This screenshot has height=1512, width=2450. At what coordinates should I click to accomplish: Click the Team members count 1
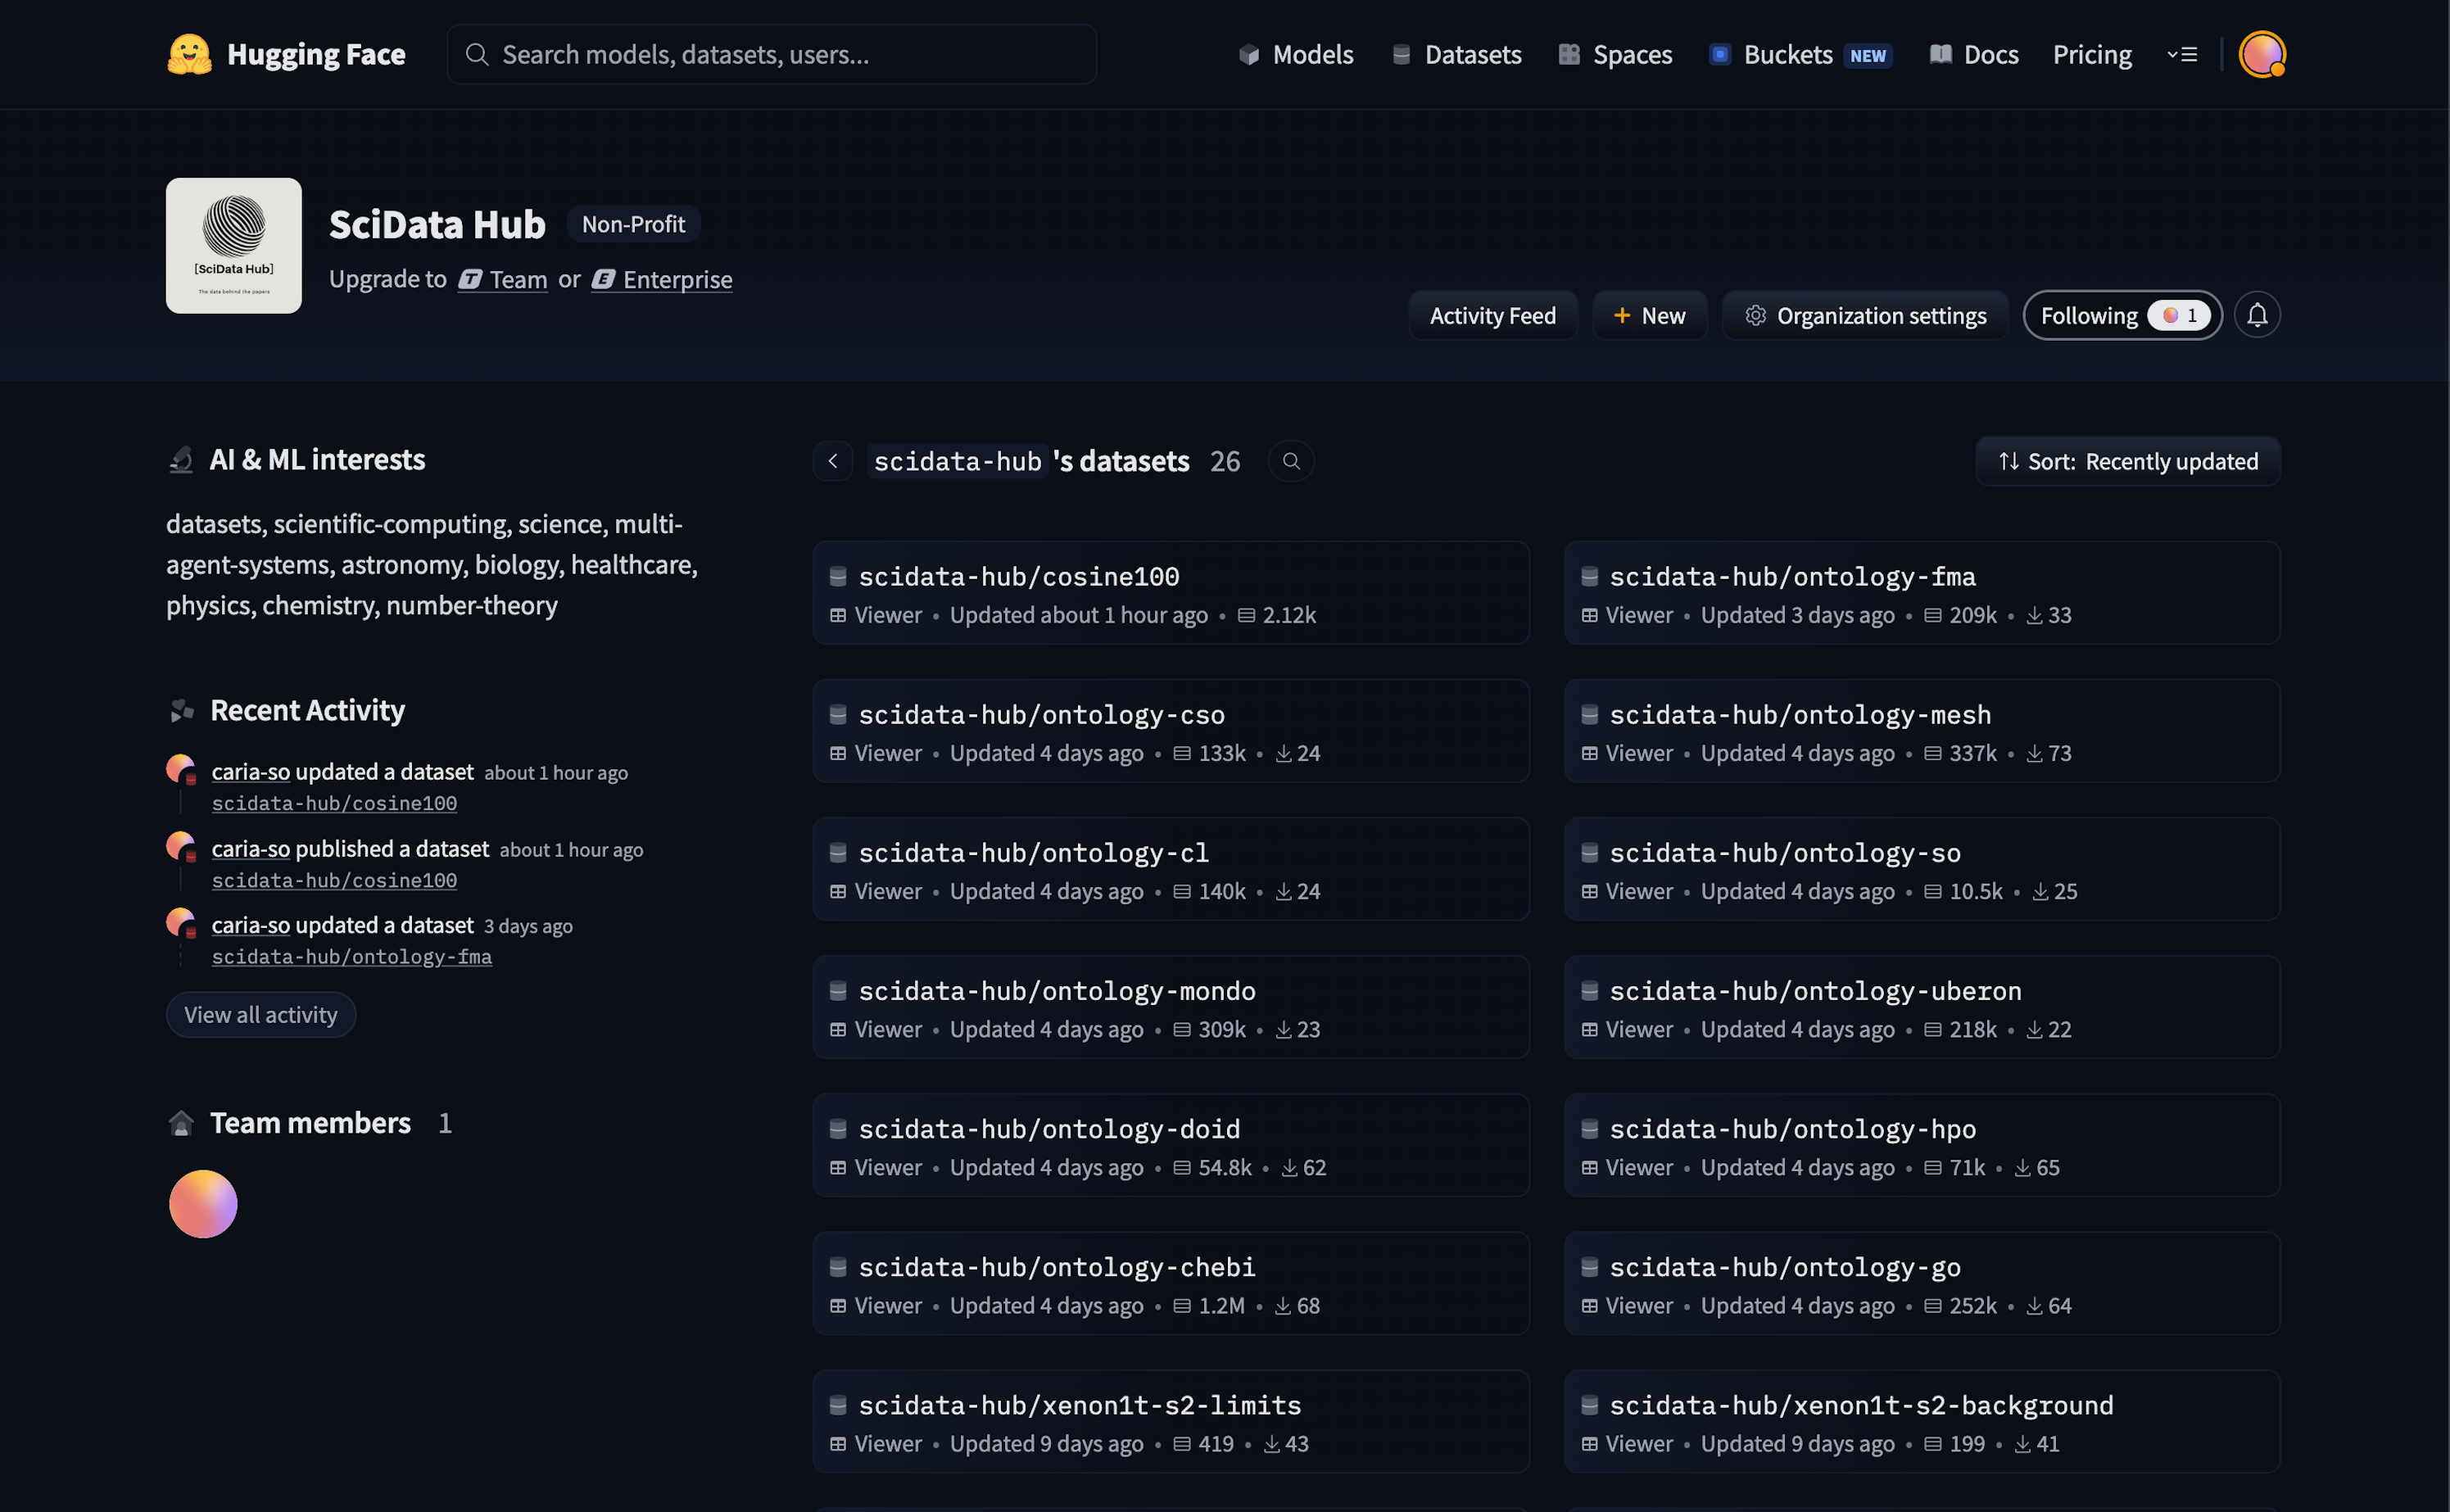[445, 1123]
